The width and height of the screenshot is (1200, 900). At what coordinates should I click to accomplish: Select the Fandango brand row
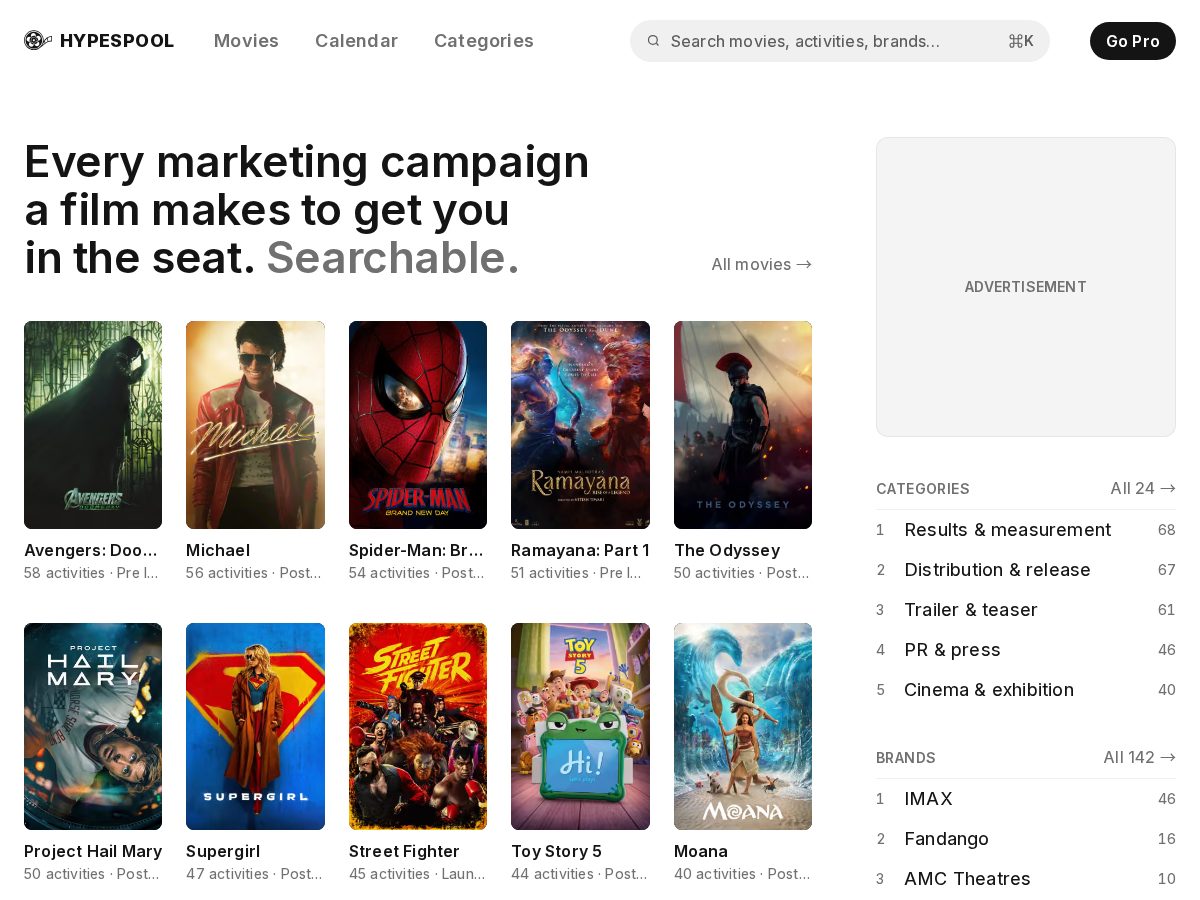pyautogui.click(x=1026, y=839)
